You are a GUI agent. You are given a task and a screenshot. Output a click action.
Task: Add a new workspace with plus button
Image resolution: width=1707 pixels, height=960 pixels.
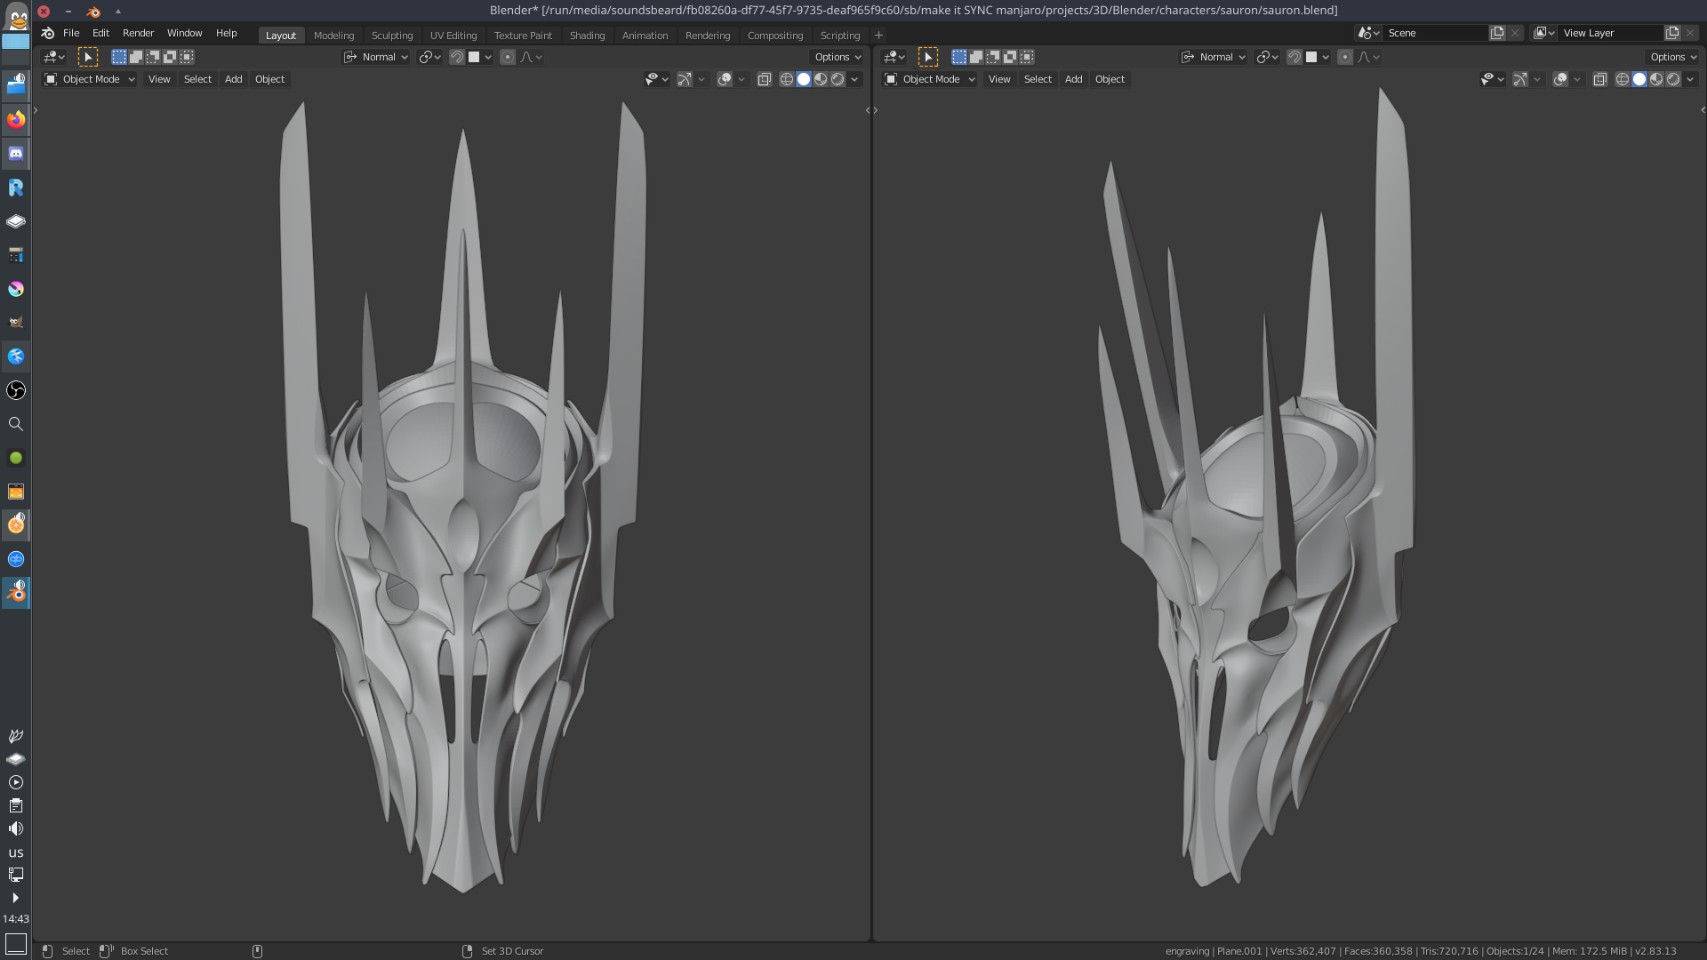tap(879, 35)
